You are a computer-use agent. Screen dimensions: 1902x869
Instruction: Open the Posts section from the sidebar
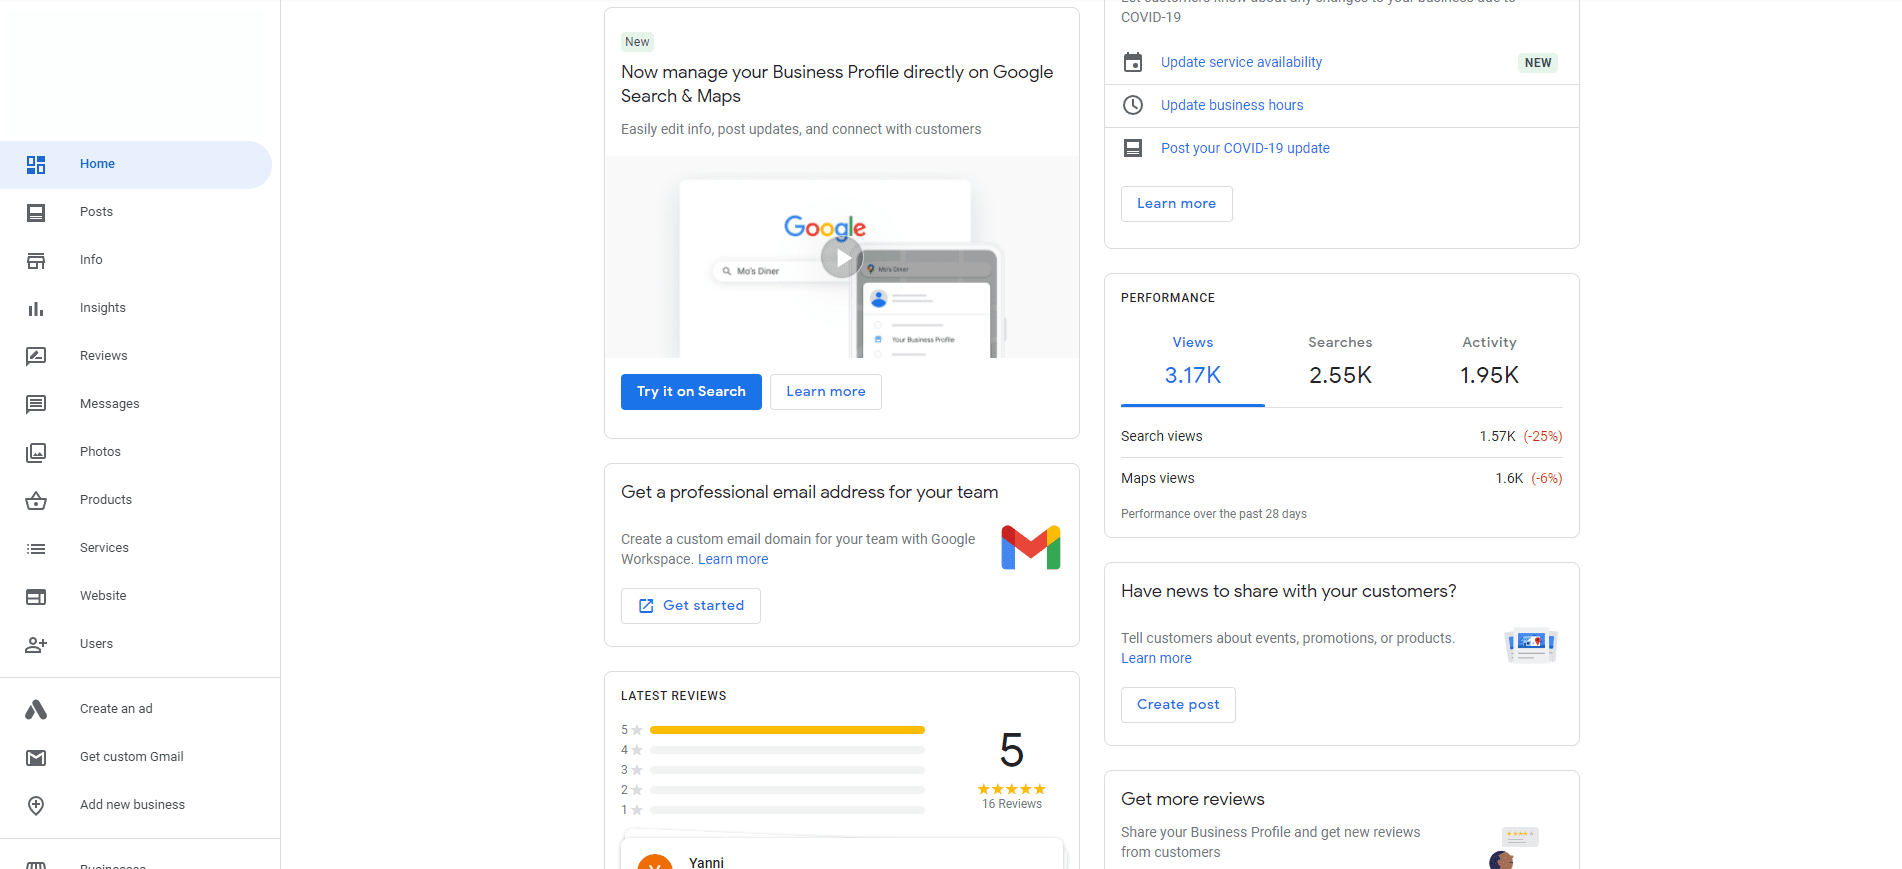tap(36, 212)
